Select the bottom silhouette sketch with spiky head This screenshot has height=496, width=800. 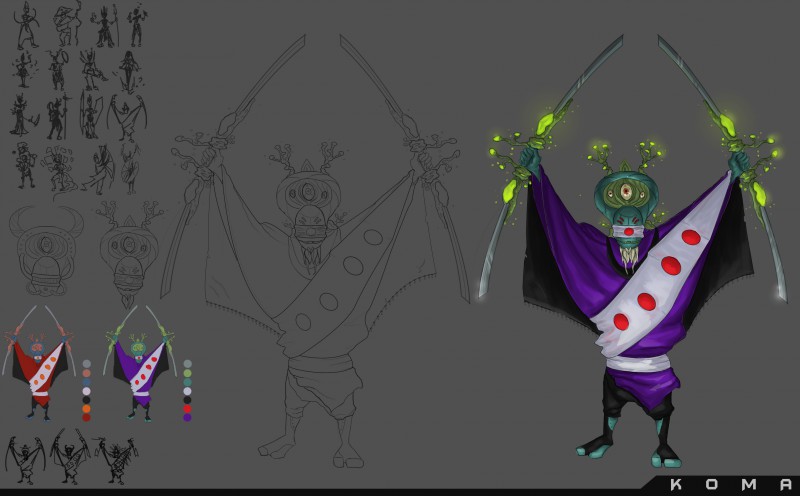pos(116,459)
